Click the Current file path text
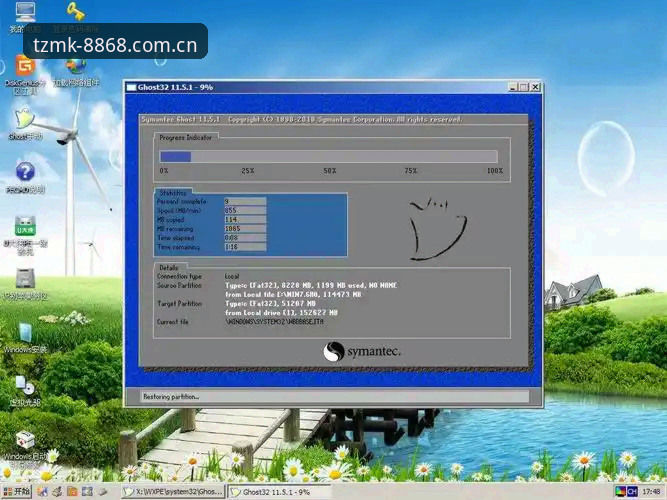 pyautogui.click(x=274, y=322)
